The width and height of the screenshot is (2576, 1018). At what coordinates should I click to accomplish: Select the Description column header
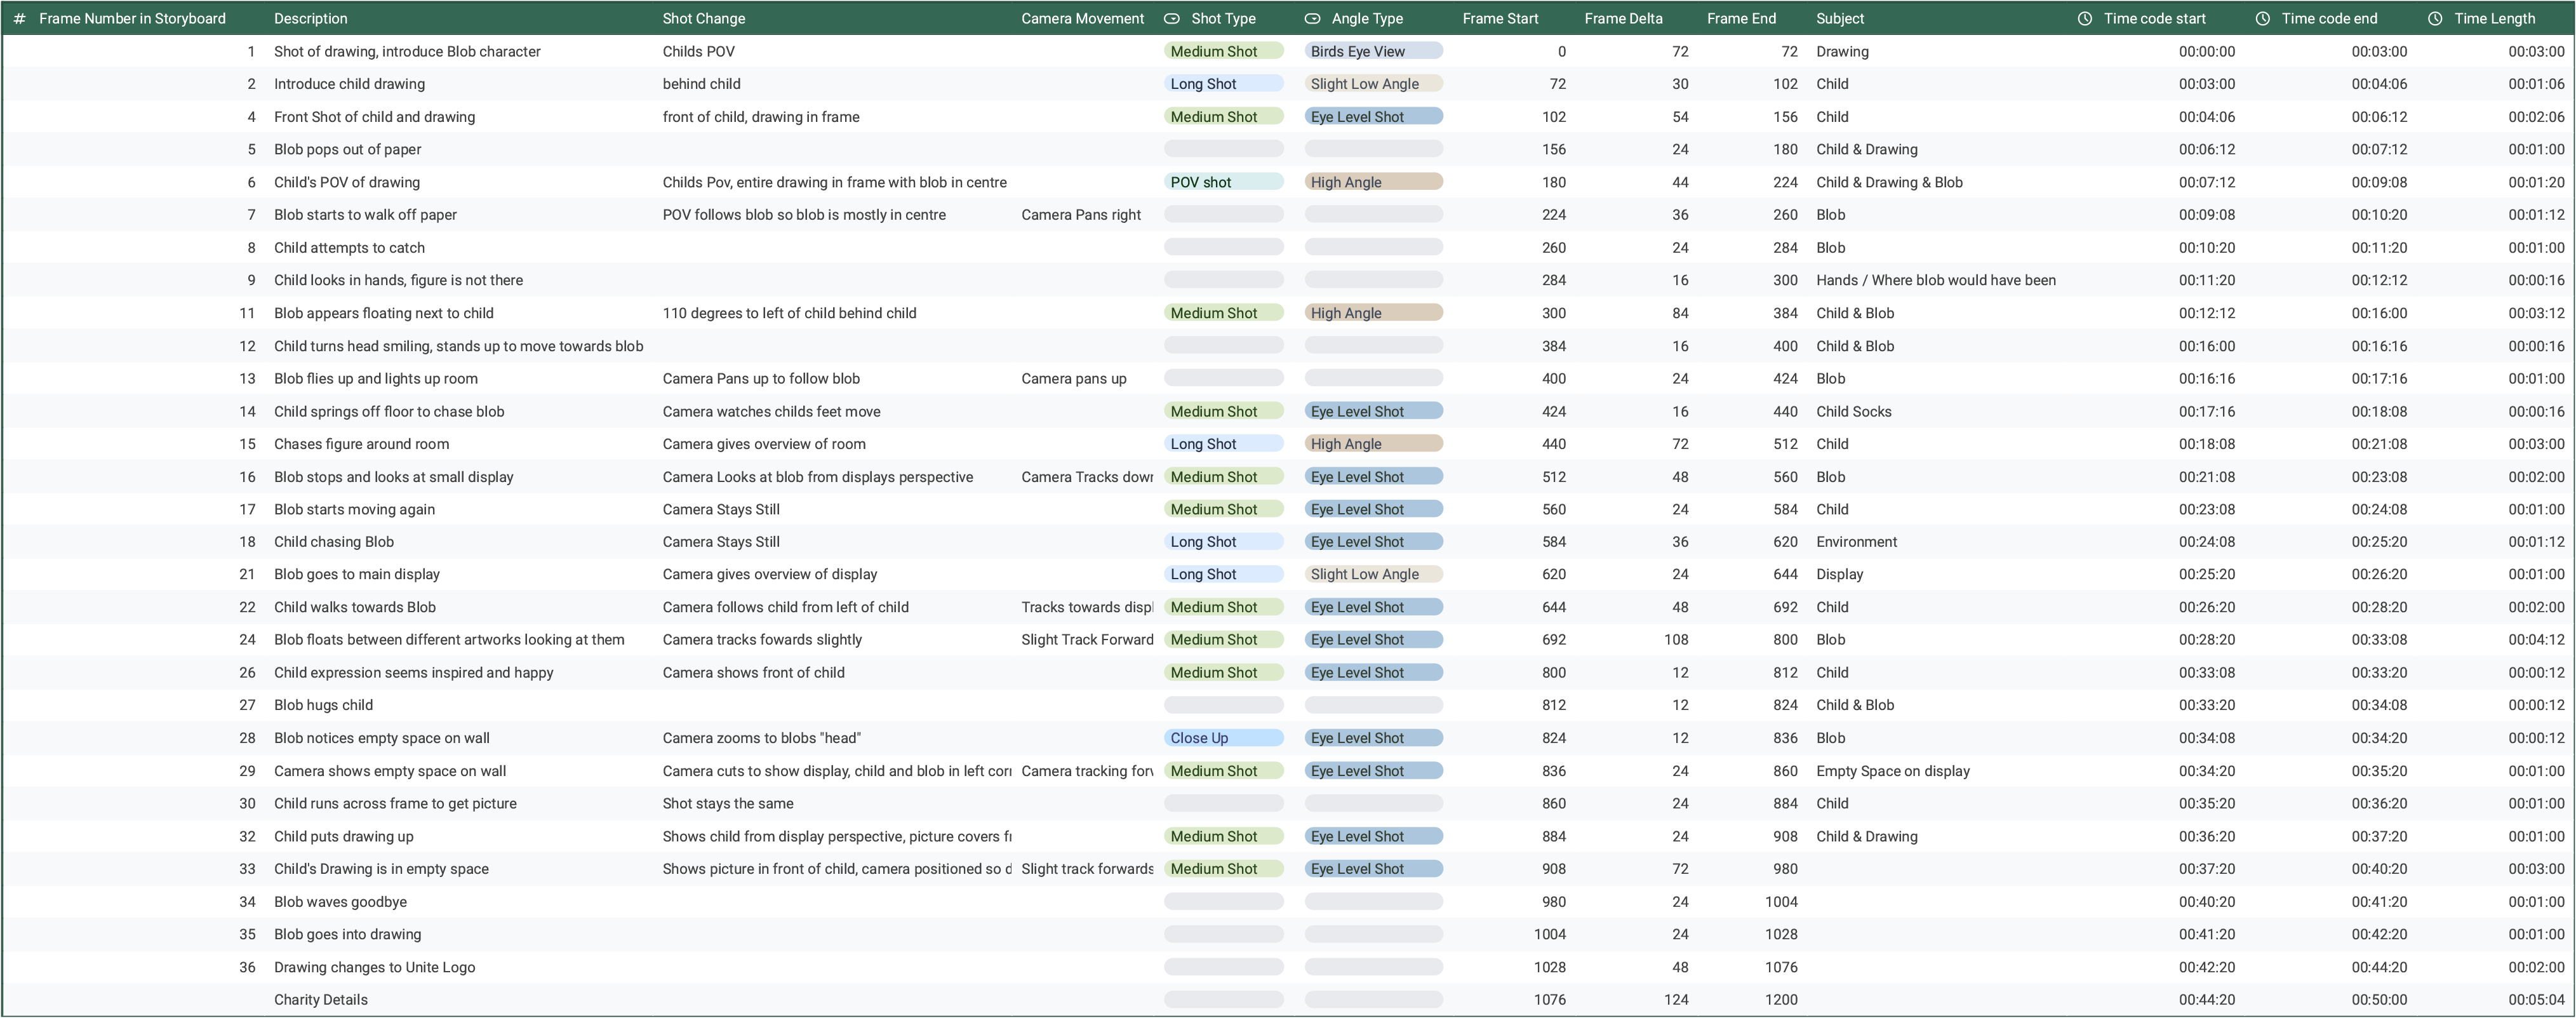(x=311, y=18)
